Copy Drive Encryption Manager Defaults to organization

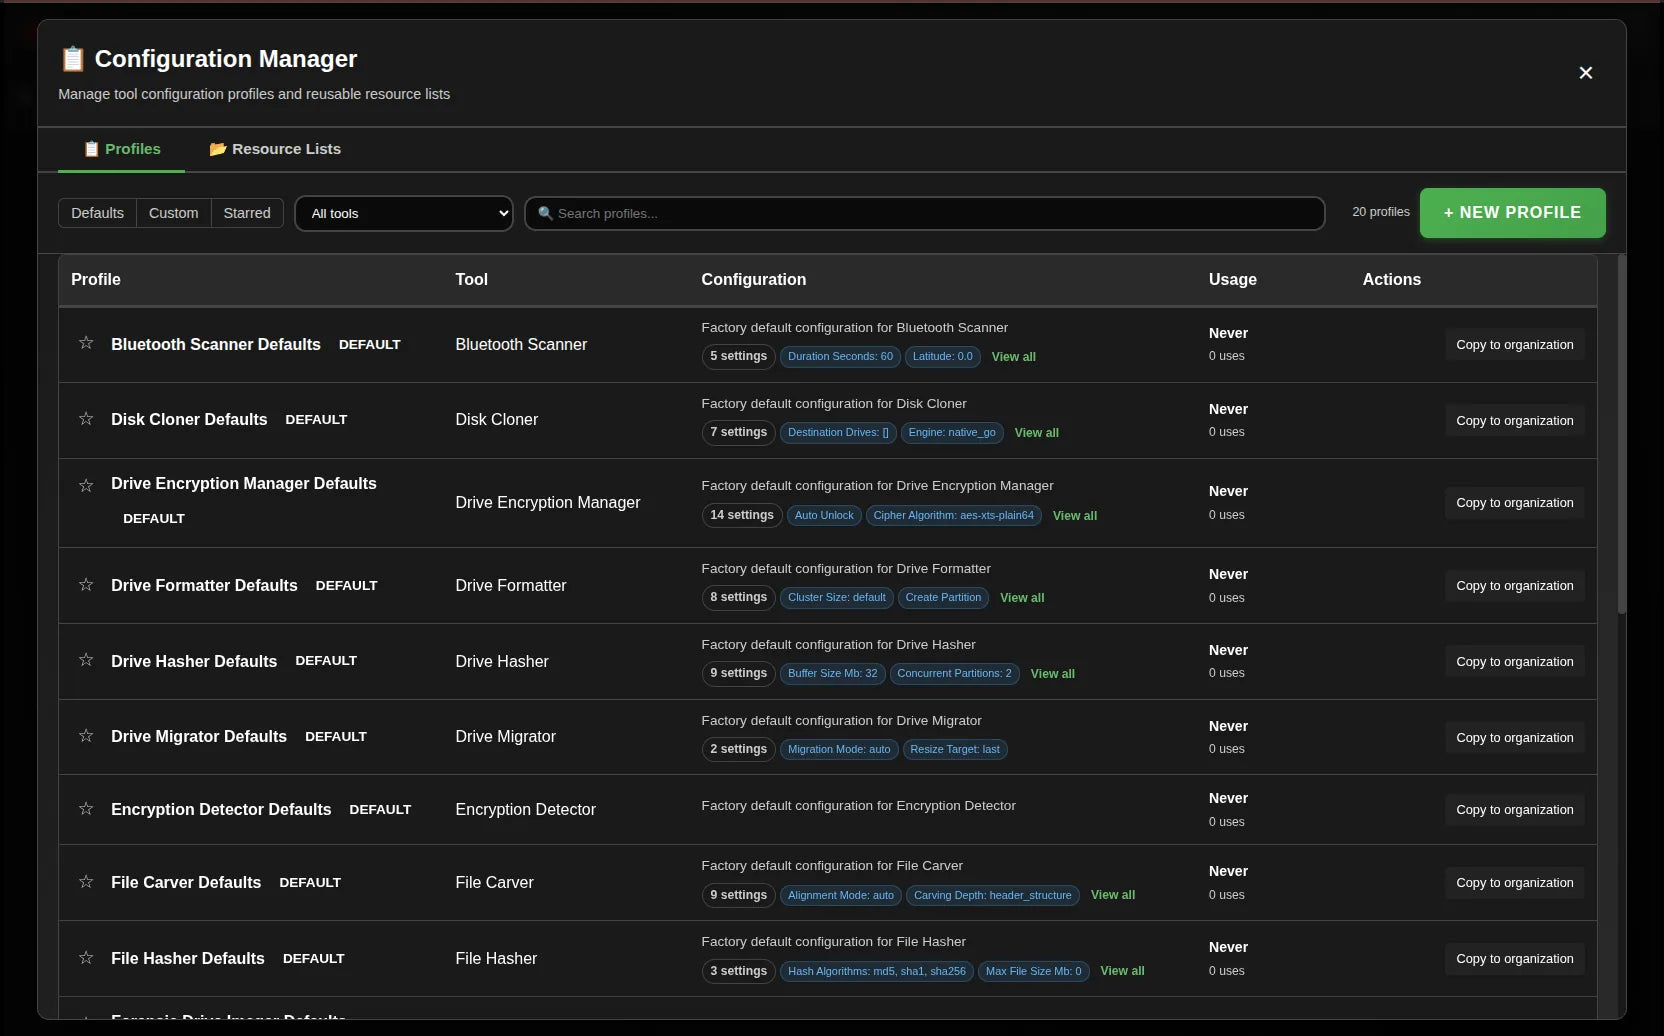[x=1514, y=503]
